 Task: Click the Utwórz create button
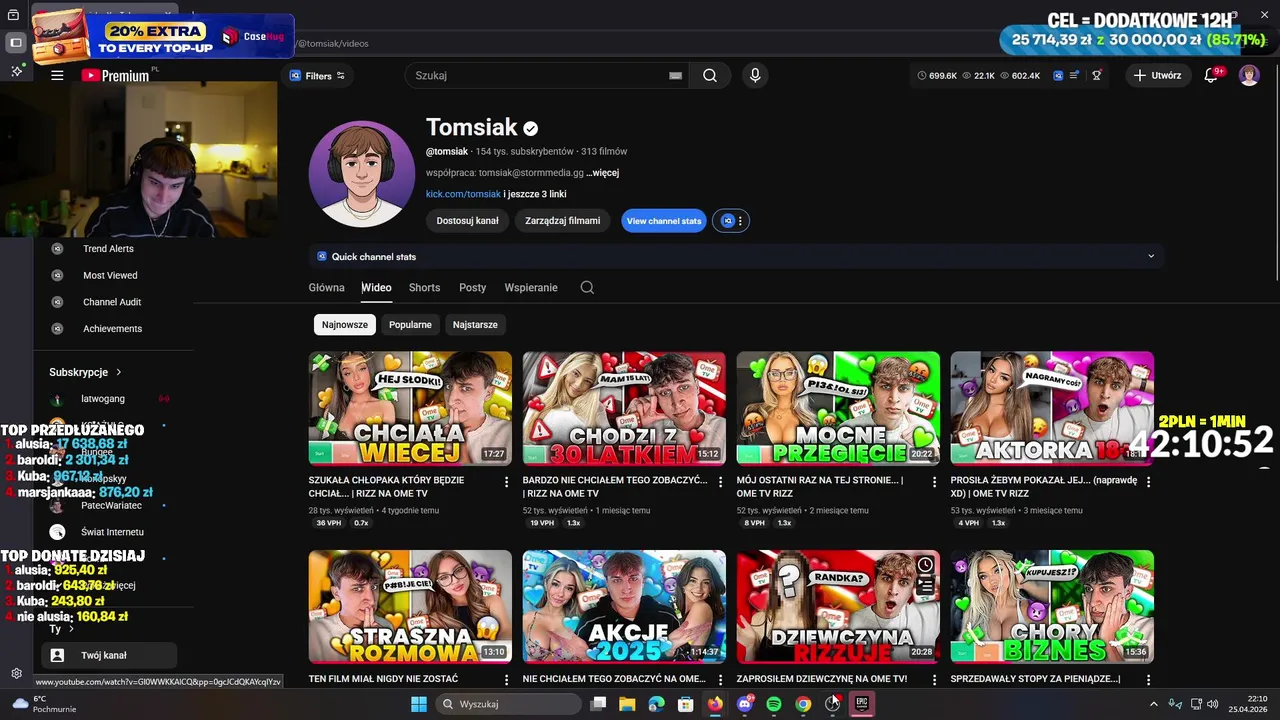click(1158, 75)
